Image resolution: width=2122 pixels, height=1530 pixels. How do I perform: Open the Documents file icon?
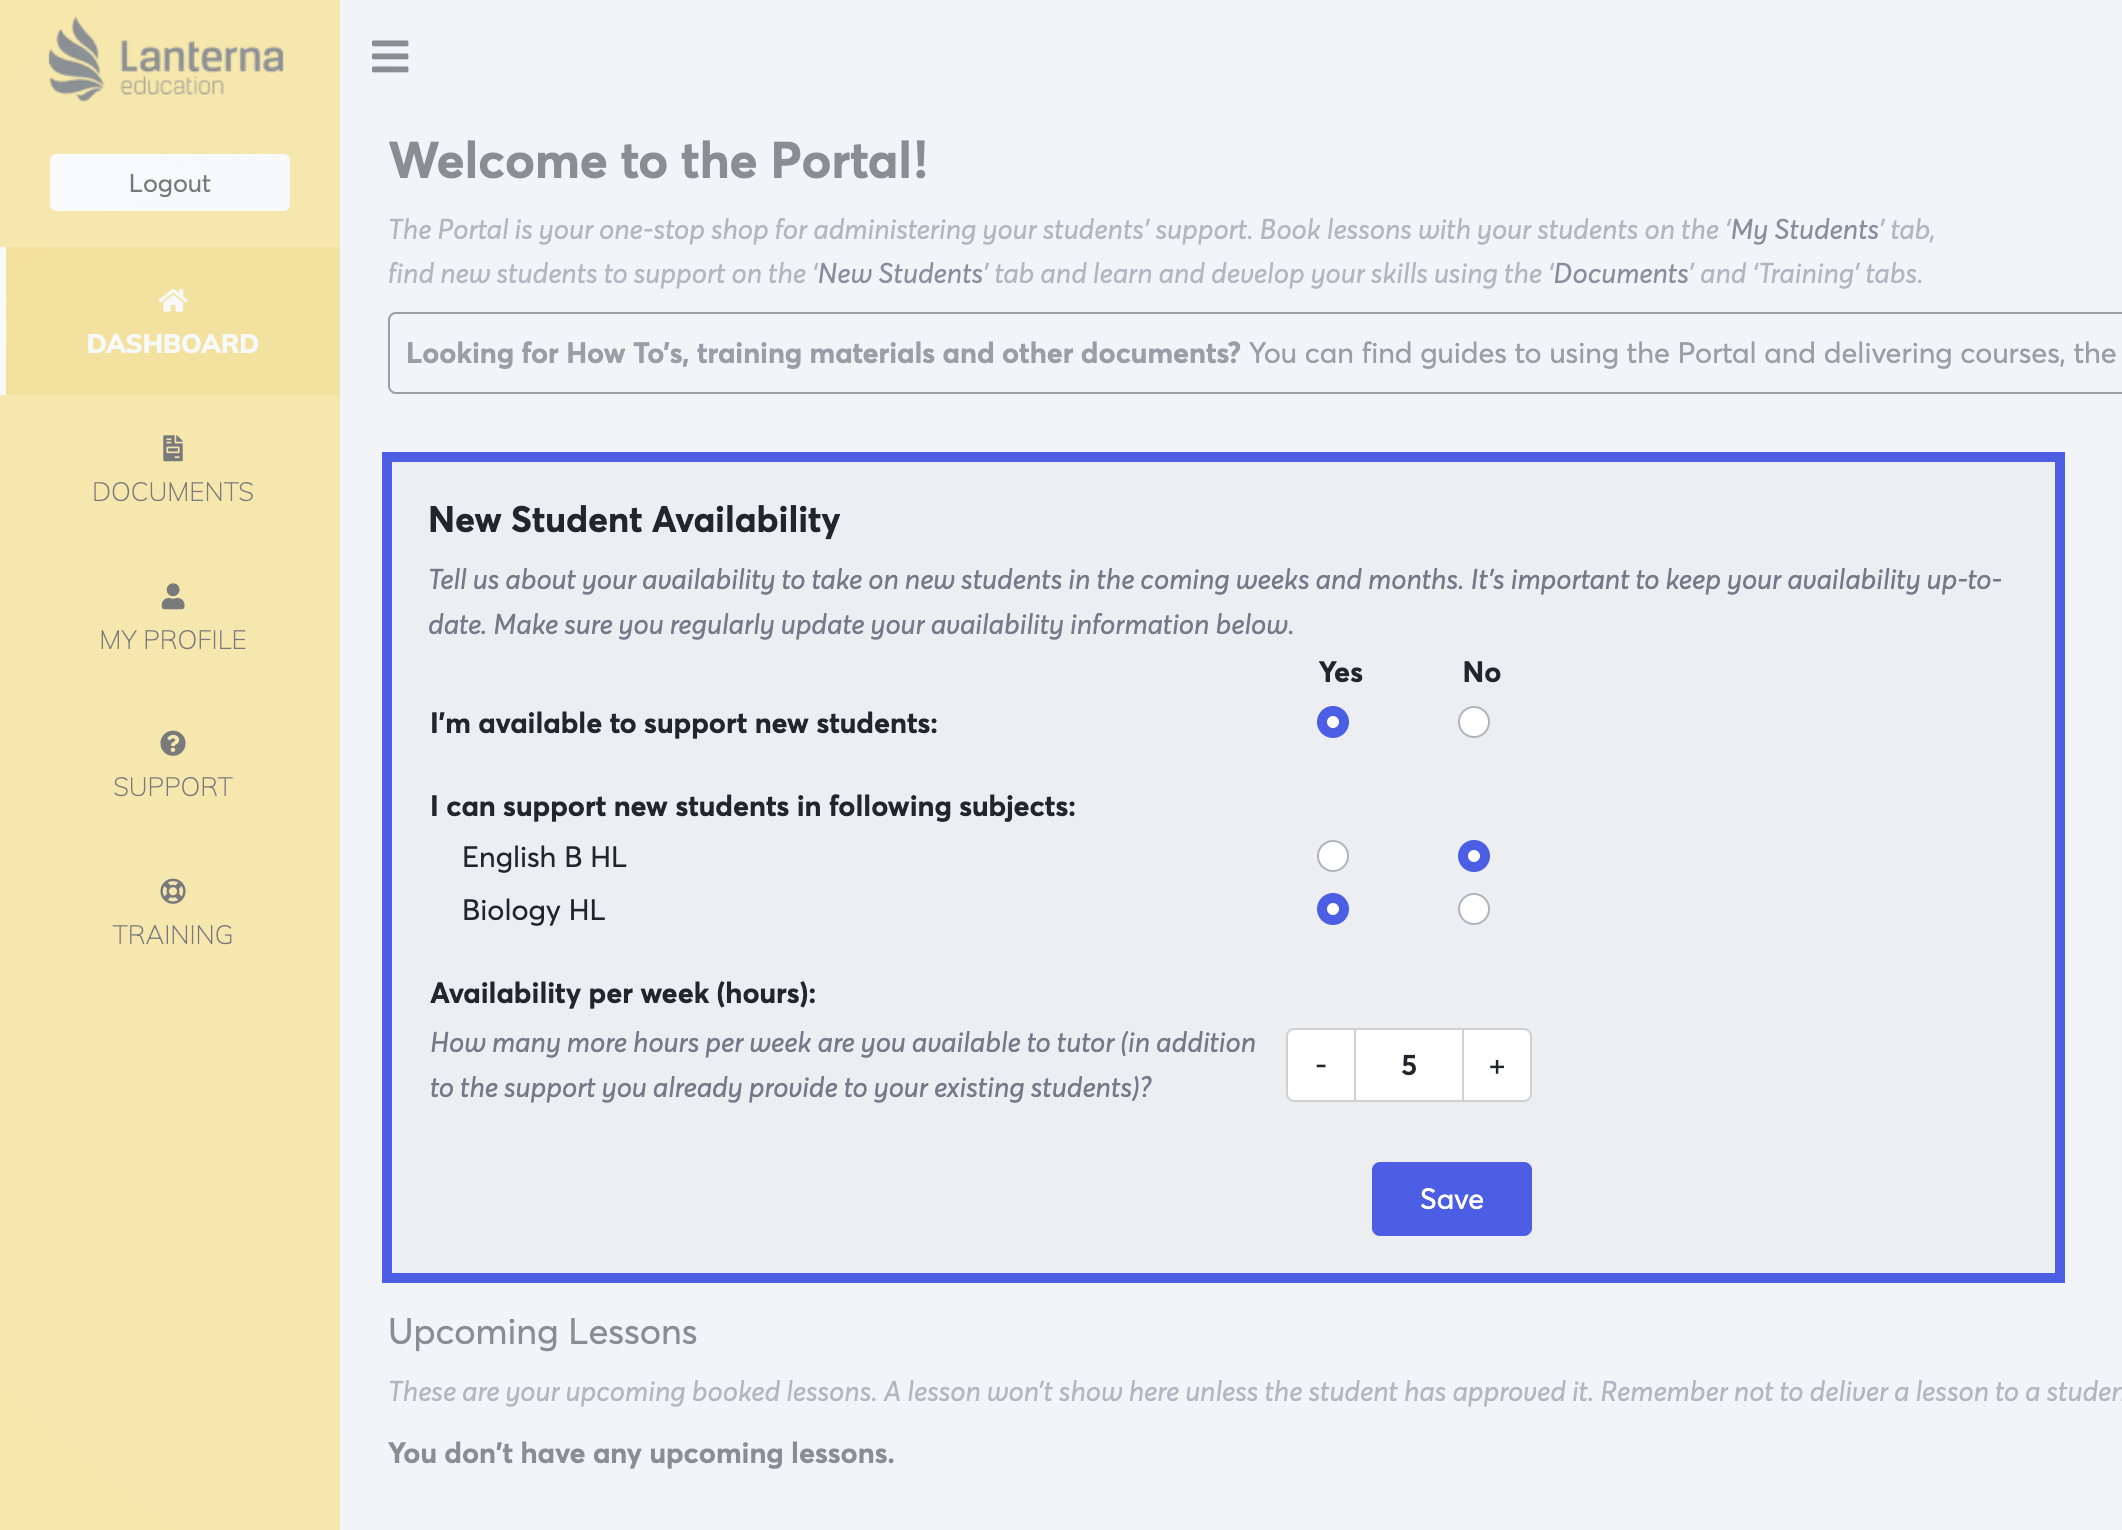tap(173, 448)
